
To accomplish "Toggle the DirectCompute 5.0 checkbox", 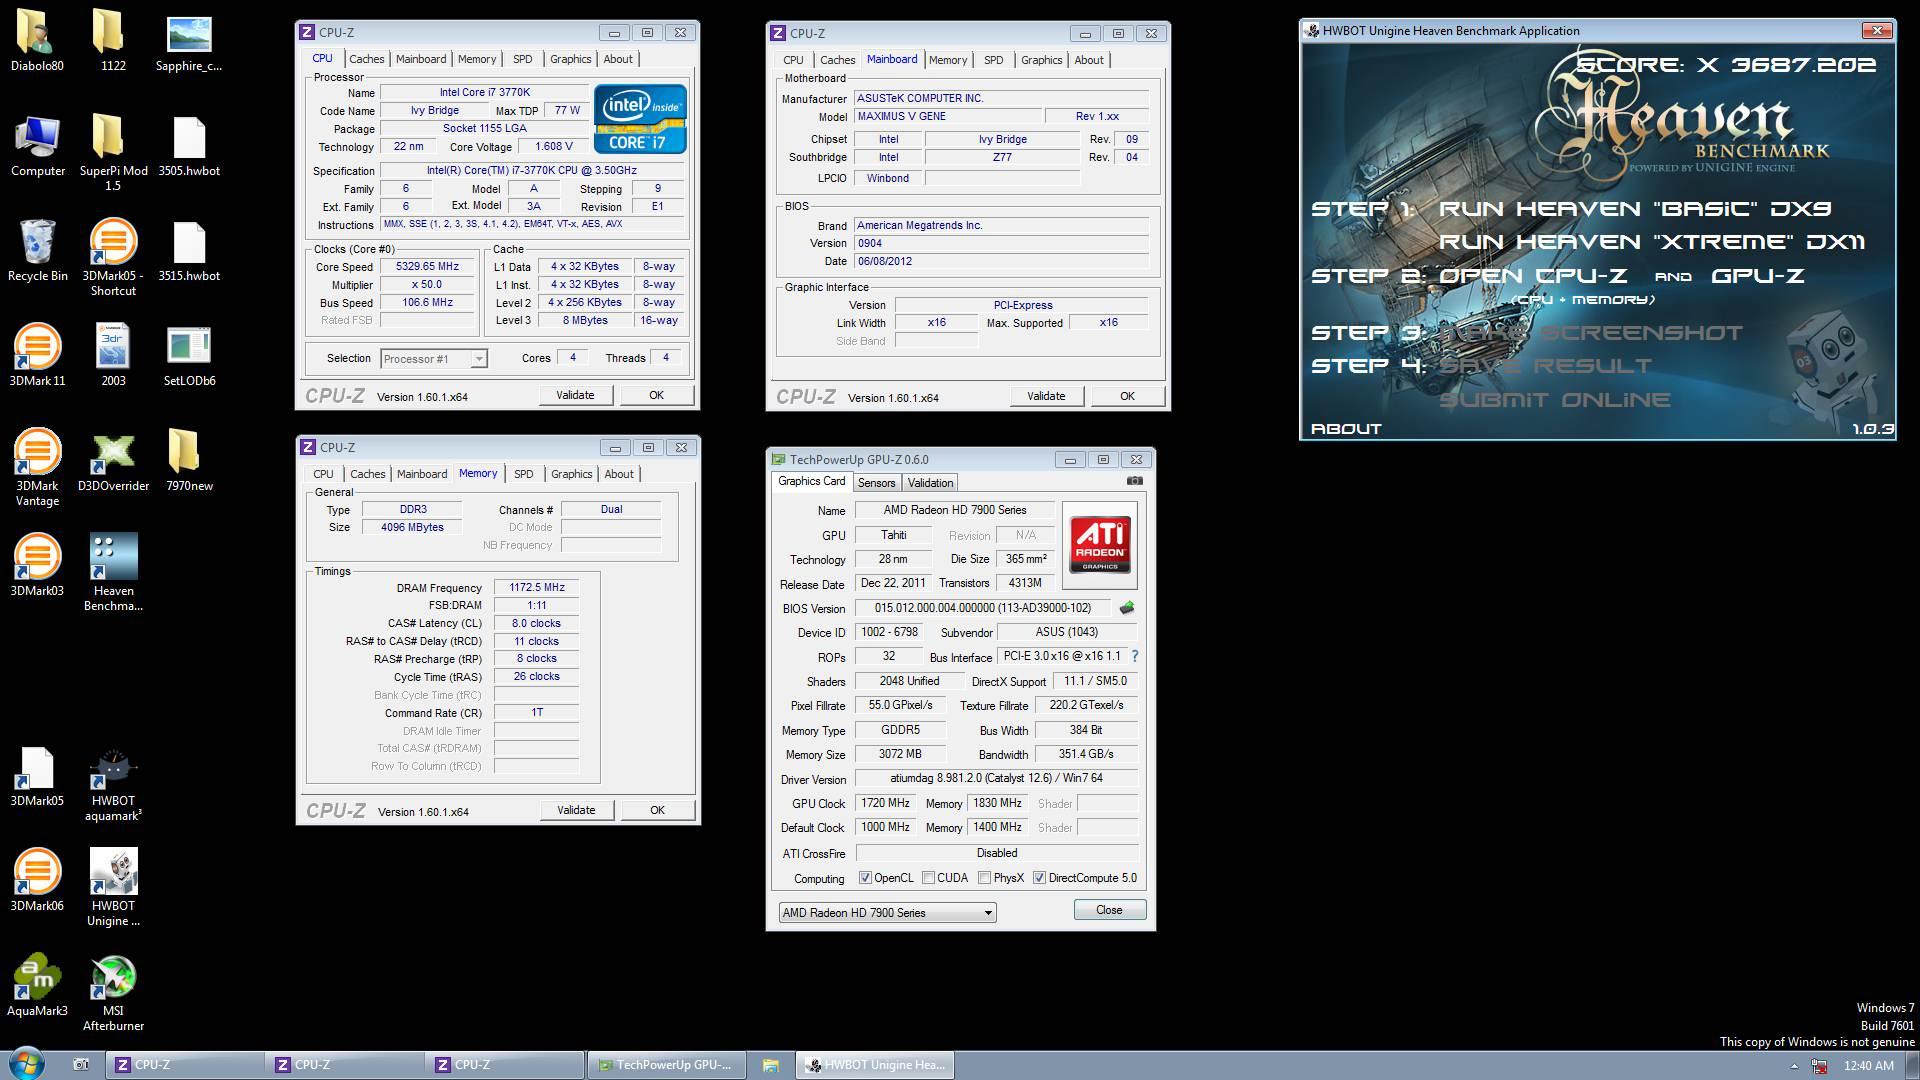I will coord(1039,878).
